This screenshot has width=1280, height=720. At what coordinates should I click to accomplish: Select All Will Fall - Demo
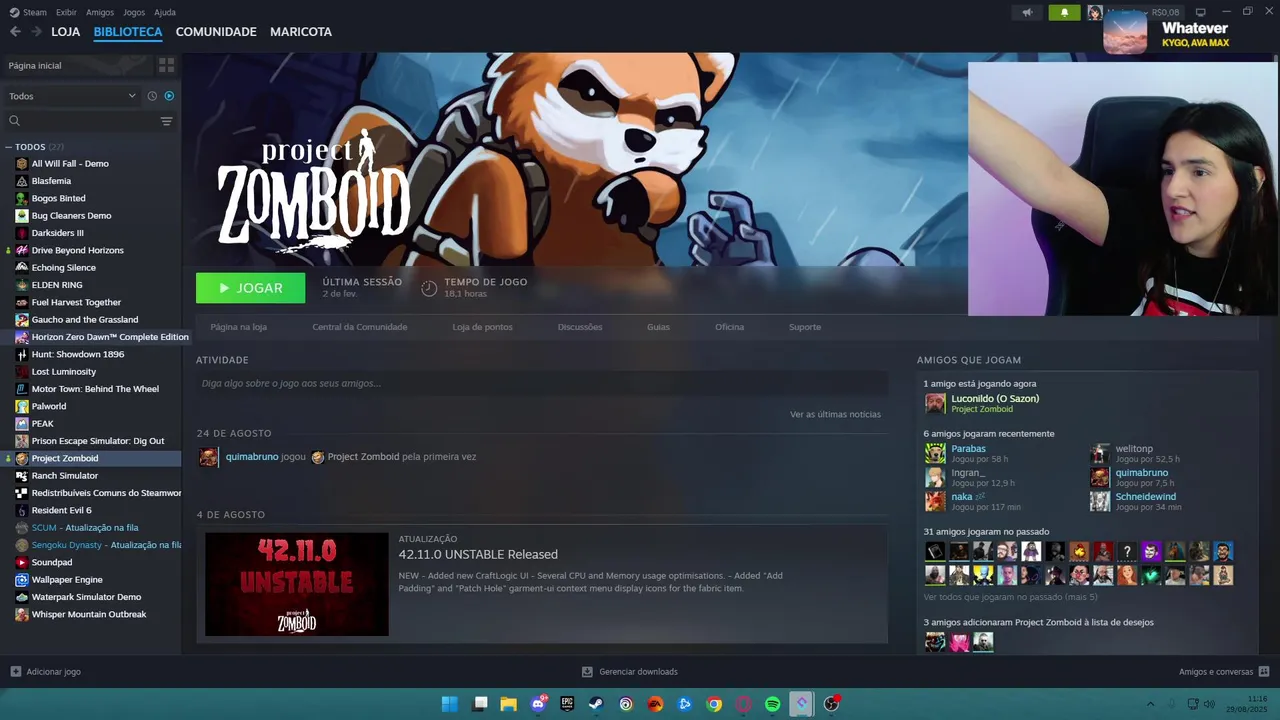pyautogui.click(x=70, y=164)
